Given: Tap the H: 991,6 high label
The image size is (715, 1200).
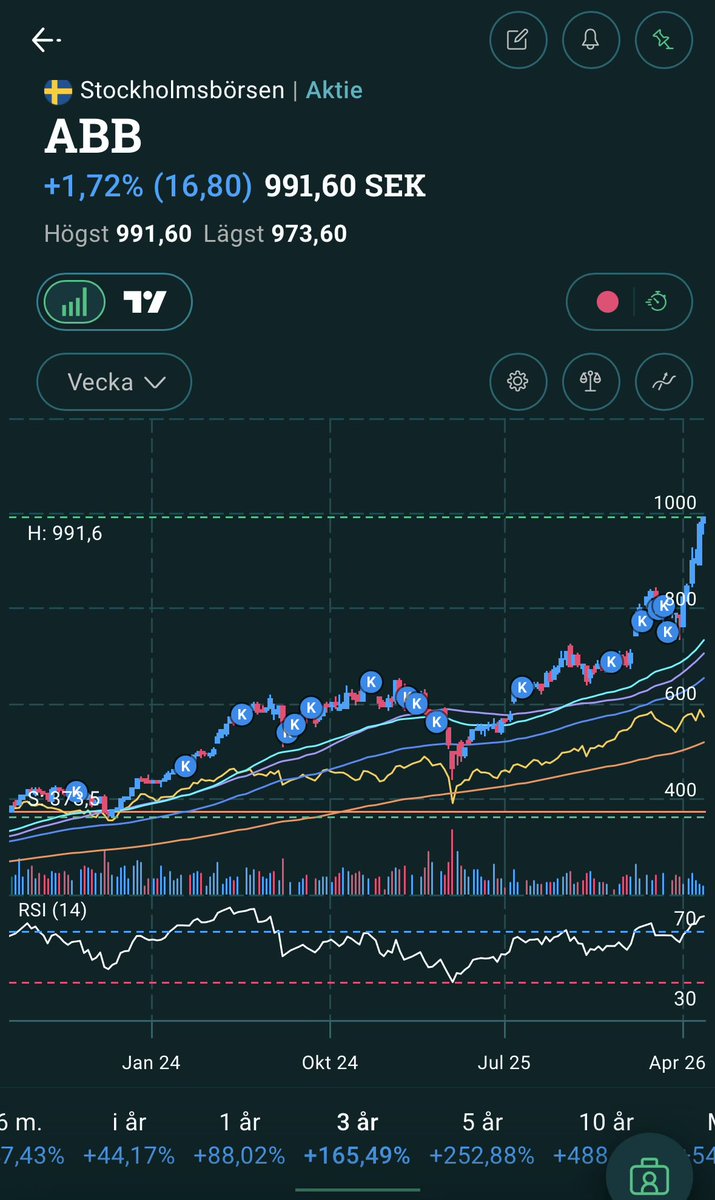Looking at the screenshot, I should pyautogui.click(x=65, y=534).
